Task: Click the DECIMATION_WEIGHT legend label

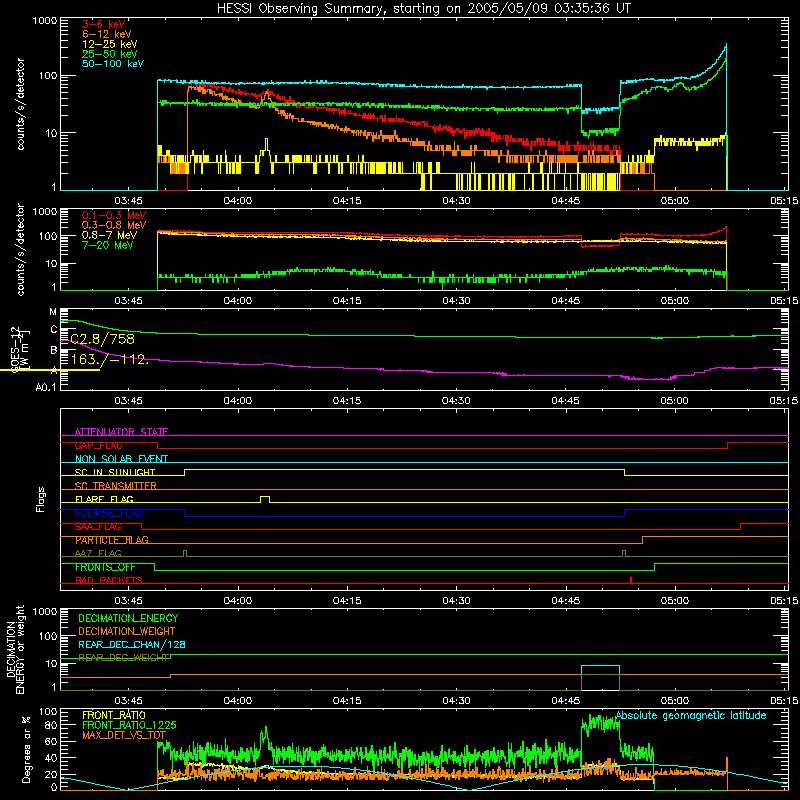Action: (x=127, y=631)
